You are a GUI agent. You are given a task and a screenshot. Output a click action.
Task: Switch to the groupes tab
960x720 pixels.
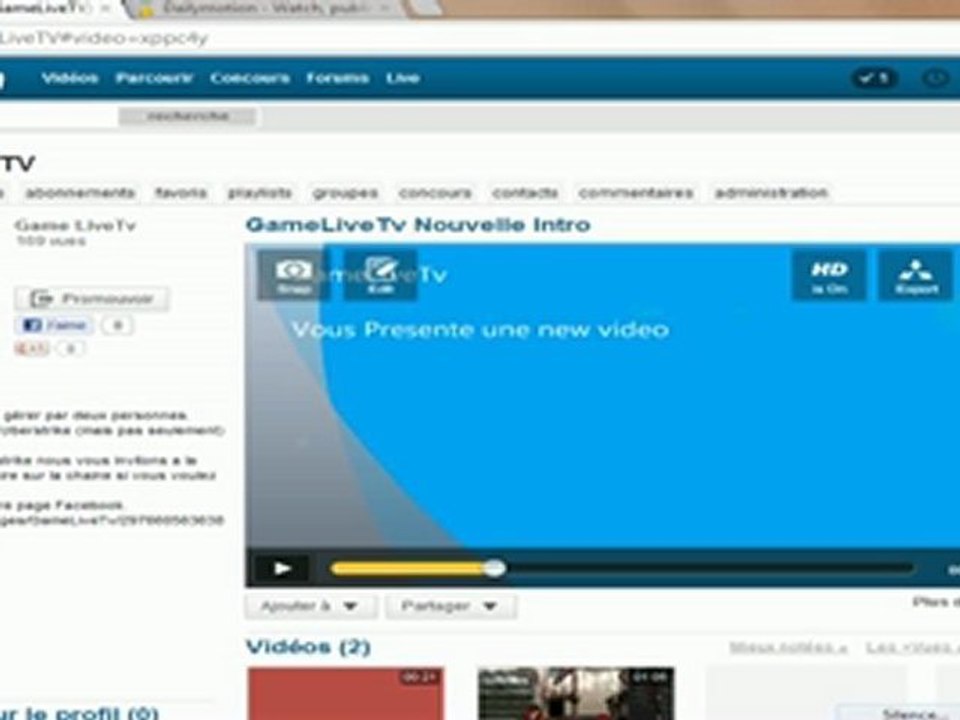point(345,193)
